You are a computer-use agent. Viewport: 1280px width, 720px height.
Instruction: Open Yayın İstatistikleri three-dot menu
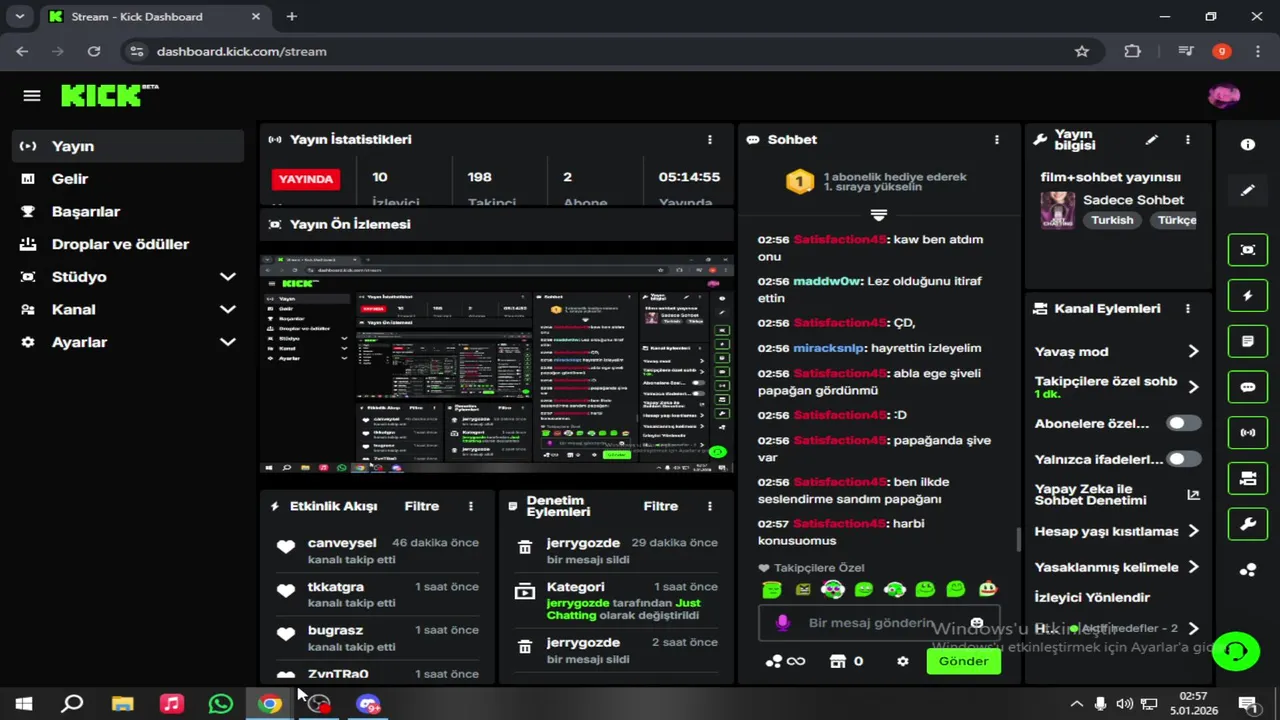[x=710, y=140]
